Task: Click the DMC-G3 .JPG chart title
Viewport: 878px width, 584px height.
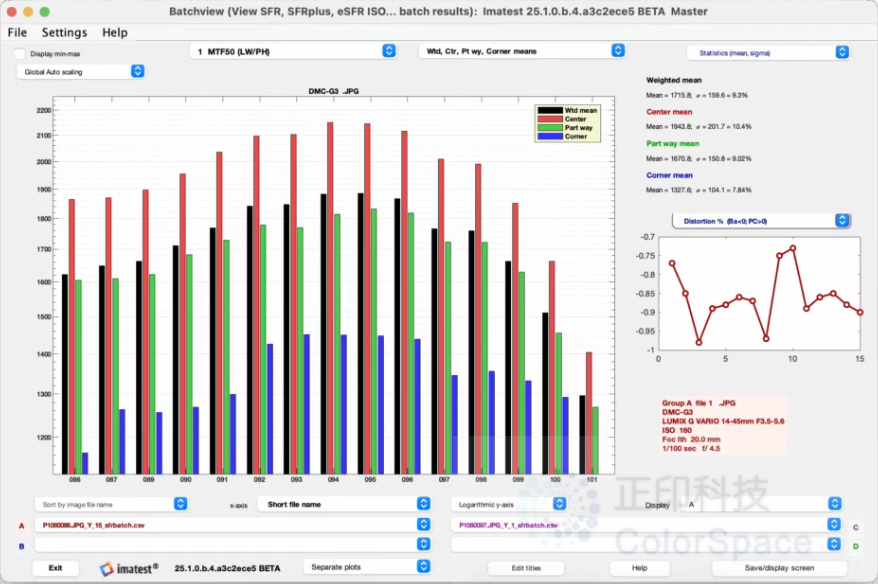Action: coord(334,91)
